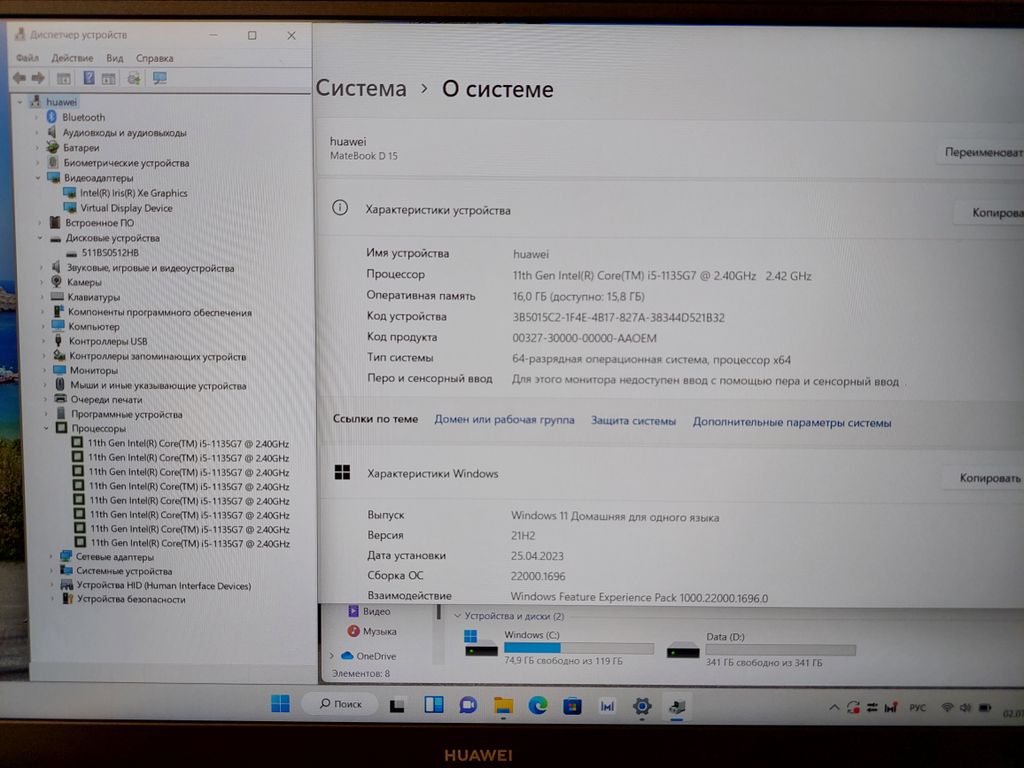
Task: Click the OS build value 22000.1696
Action: (538, 576)
